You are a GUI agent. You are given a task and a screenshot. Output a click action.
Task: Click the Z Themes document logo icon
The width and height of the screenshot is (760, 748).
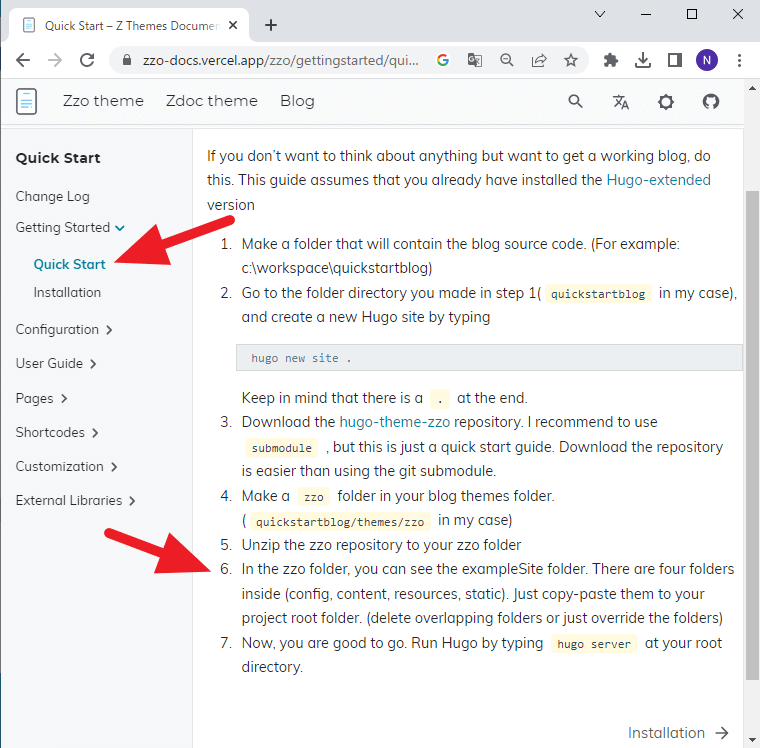27,101
